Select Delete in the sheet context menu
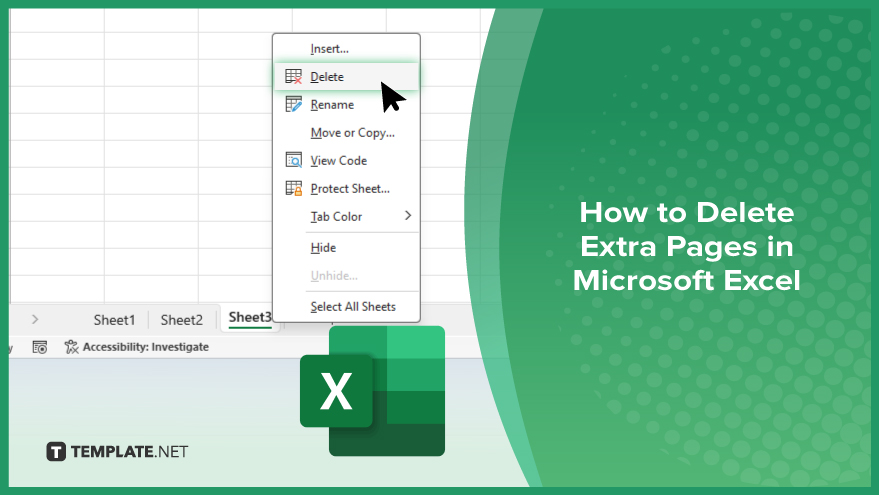Viewport: 879px width, 495px height. pos(346,76)
